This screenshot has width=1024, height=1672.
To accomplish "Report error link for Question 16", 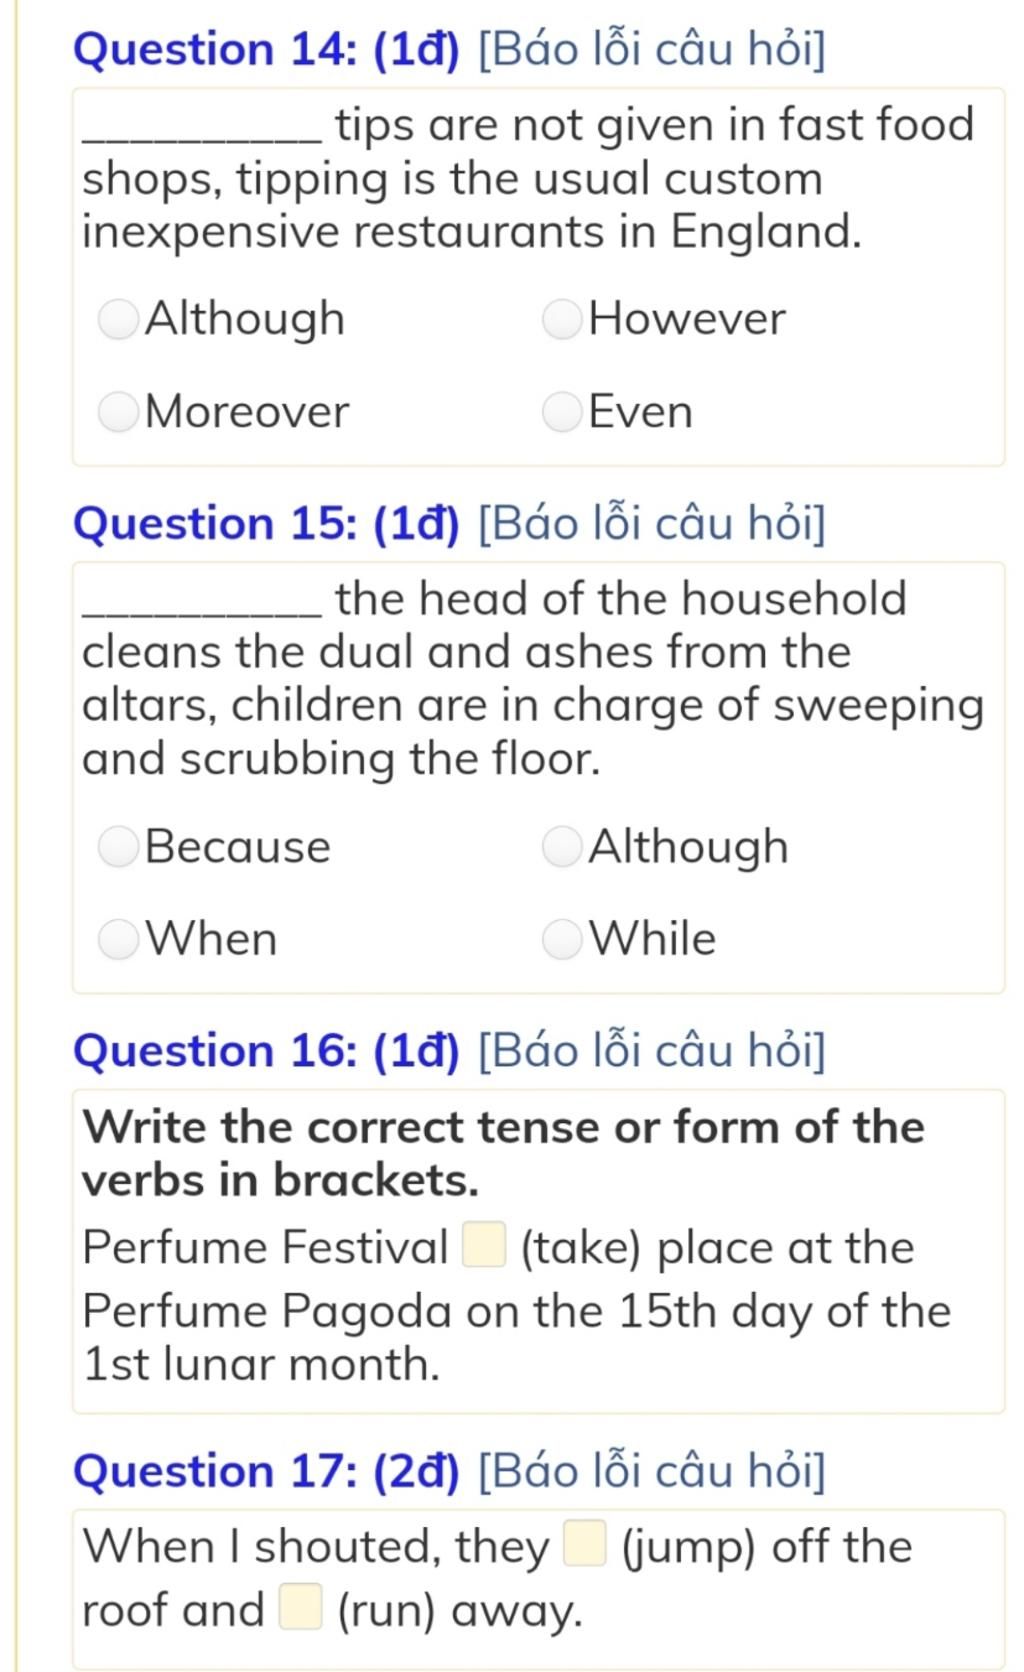I will 653,1050.
